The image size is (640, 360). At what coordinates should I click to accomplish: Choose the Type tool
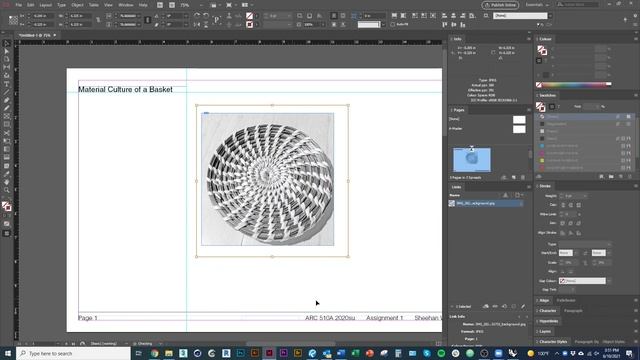[7, 84]
